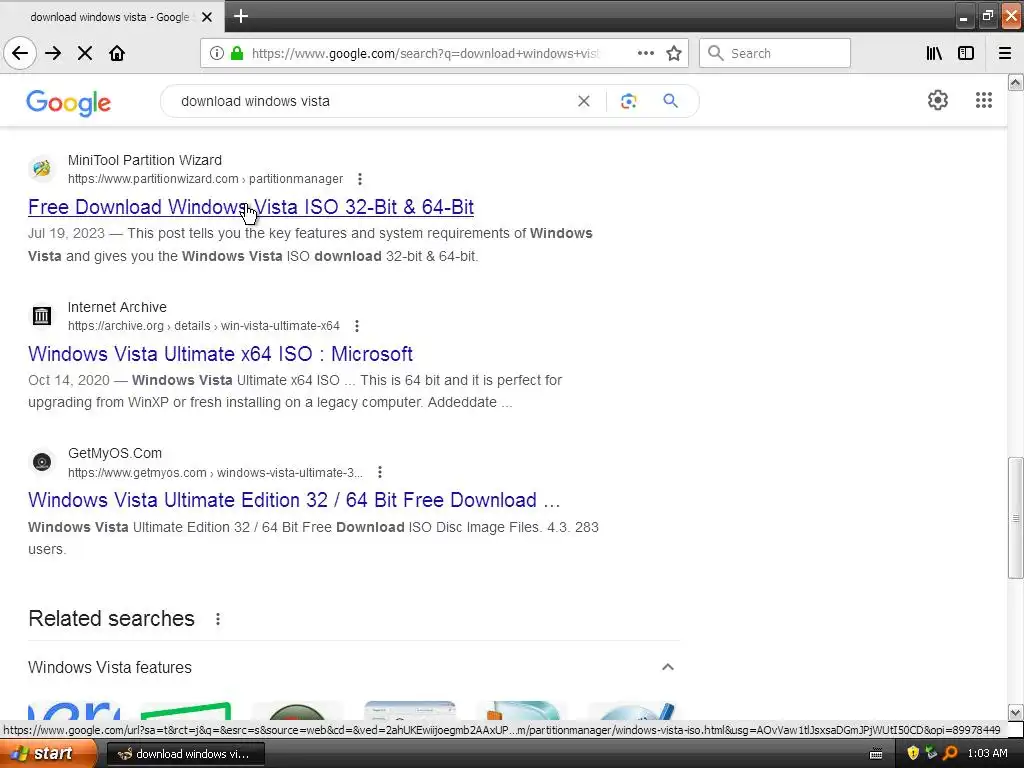Click the GetMyOS favicon icon

tap(42, 462)
